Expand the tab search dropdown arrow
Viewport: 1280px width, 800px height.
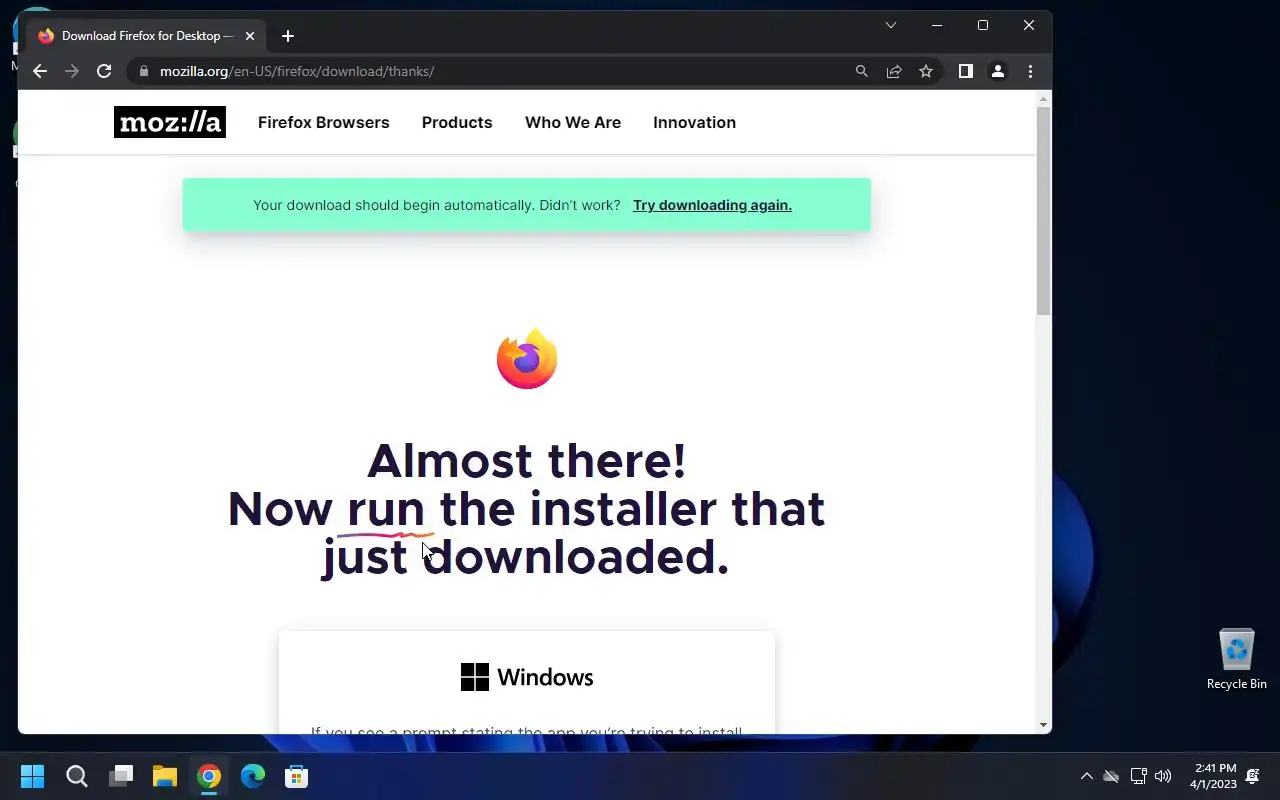[891, 25]
